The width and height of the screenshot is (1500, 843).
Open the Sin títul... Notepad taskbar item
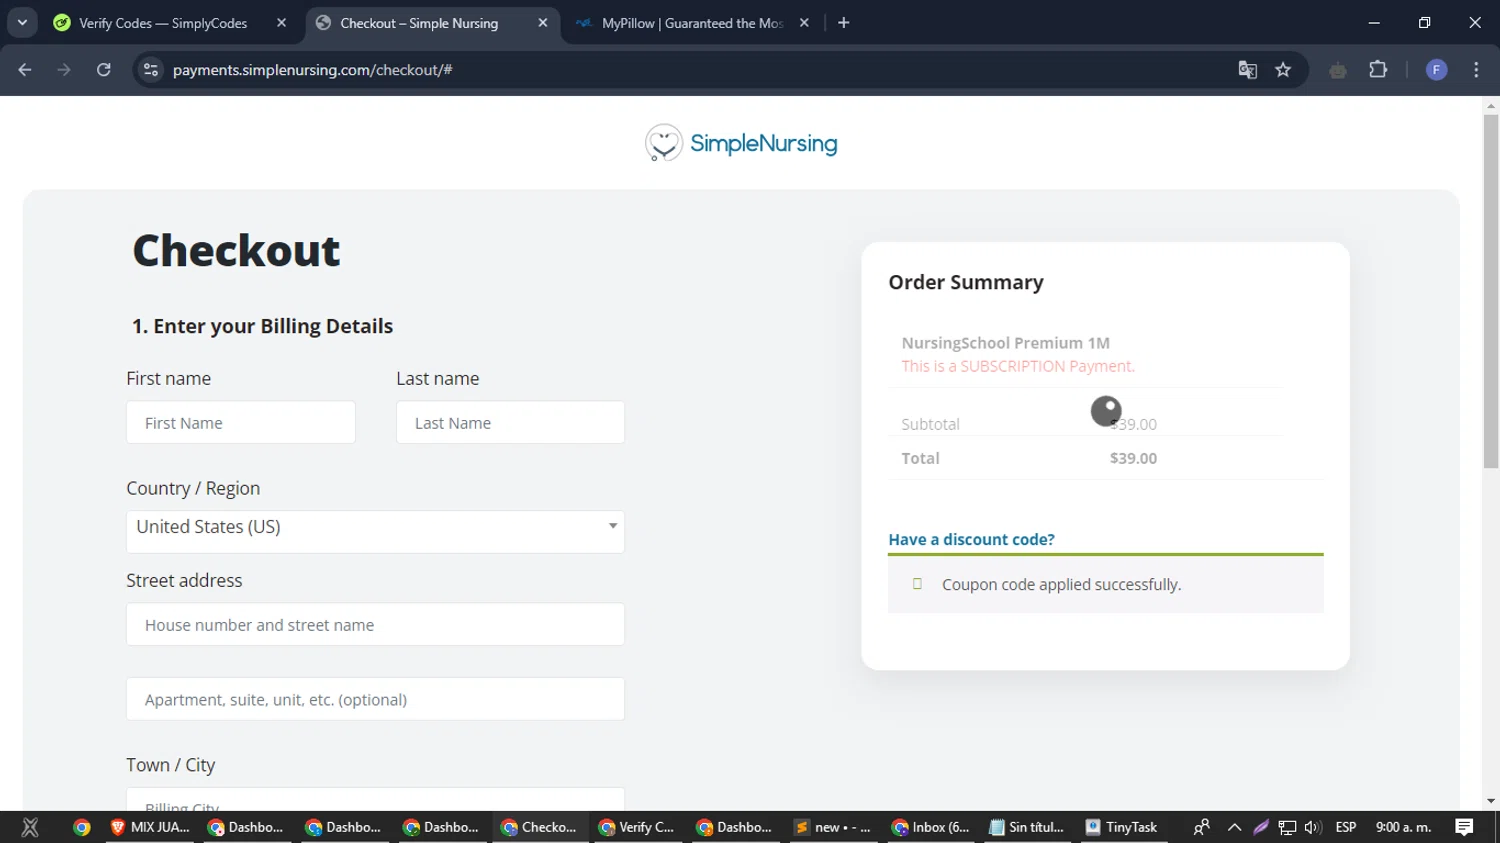(x=1027, y=827)
